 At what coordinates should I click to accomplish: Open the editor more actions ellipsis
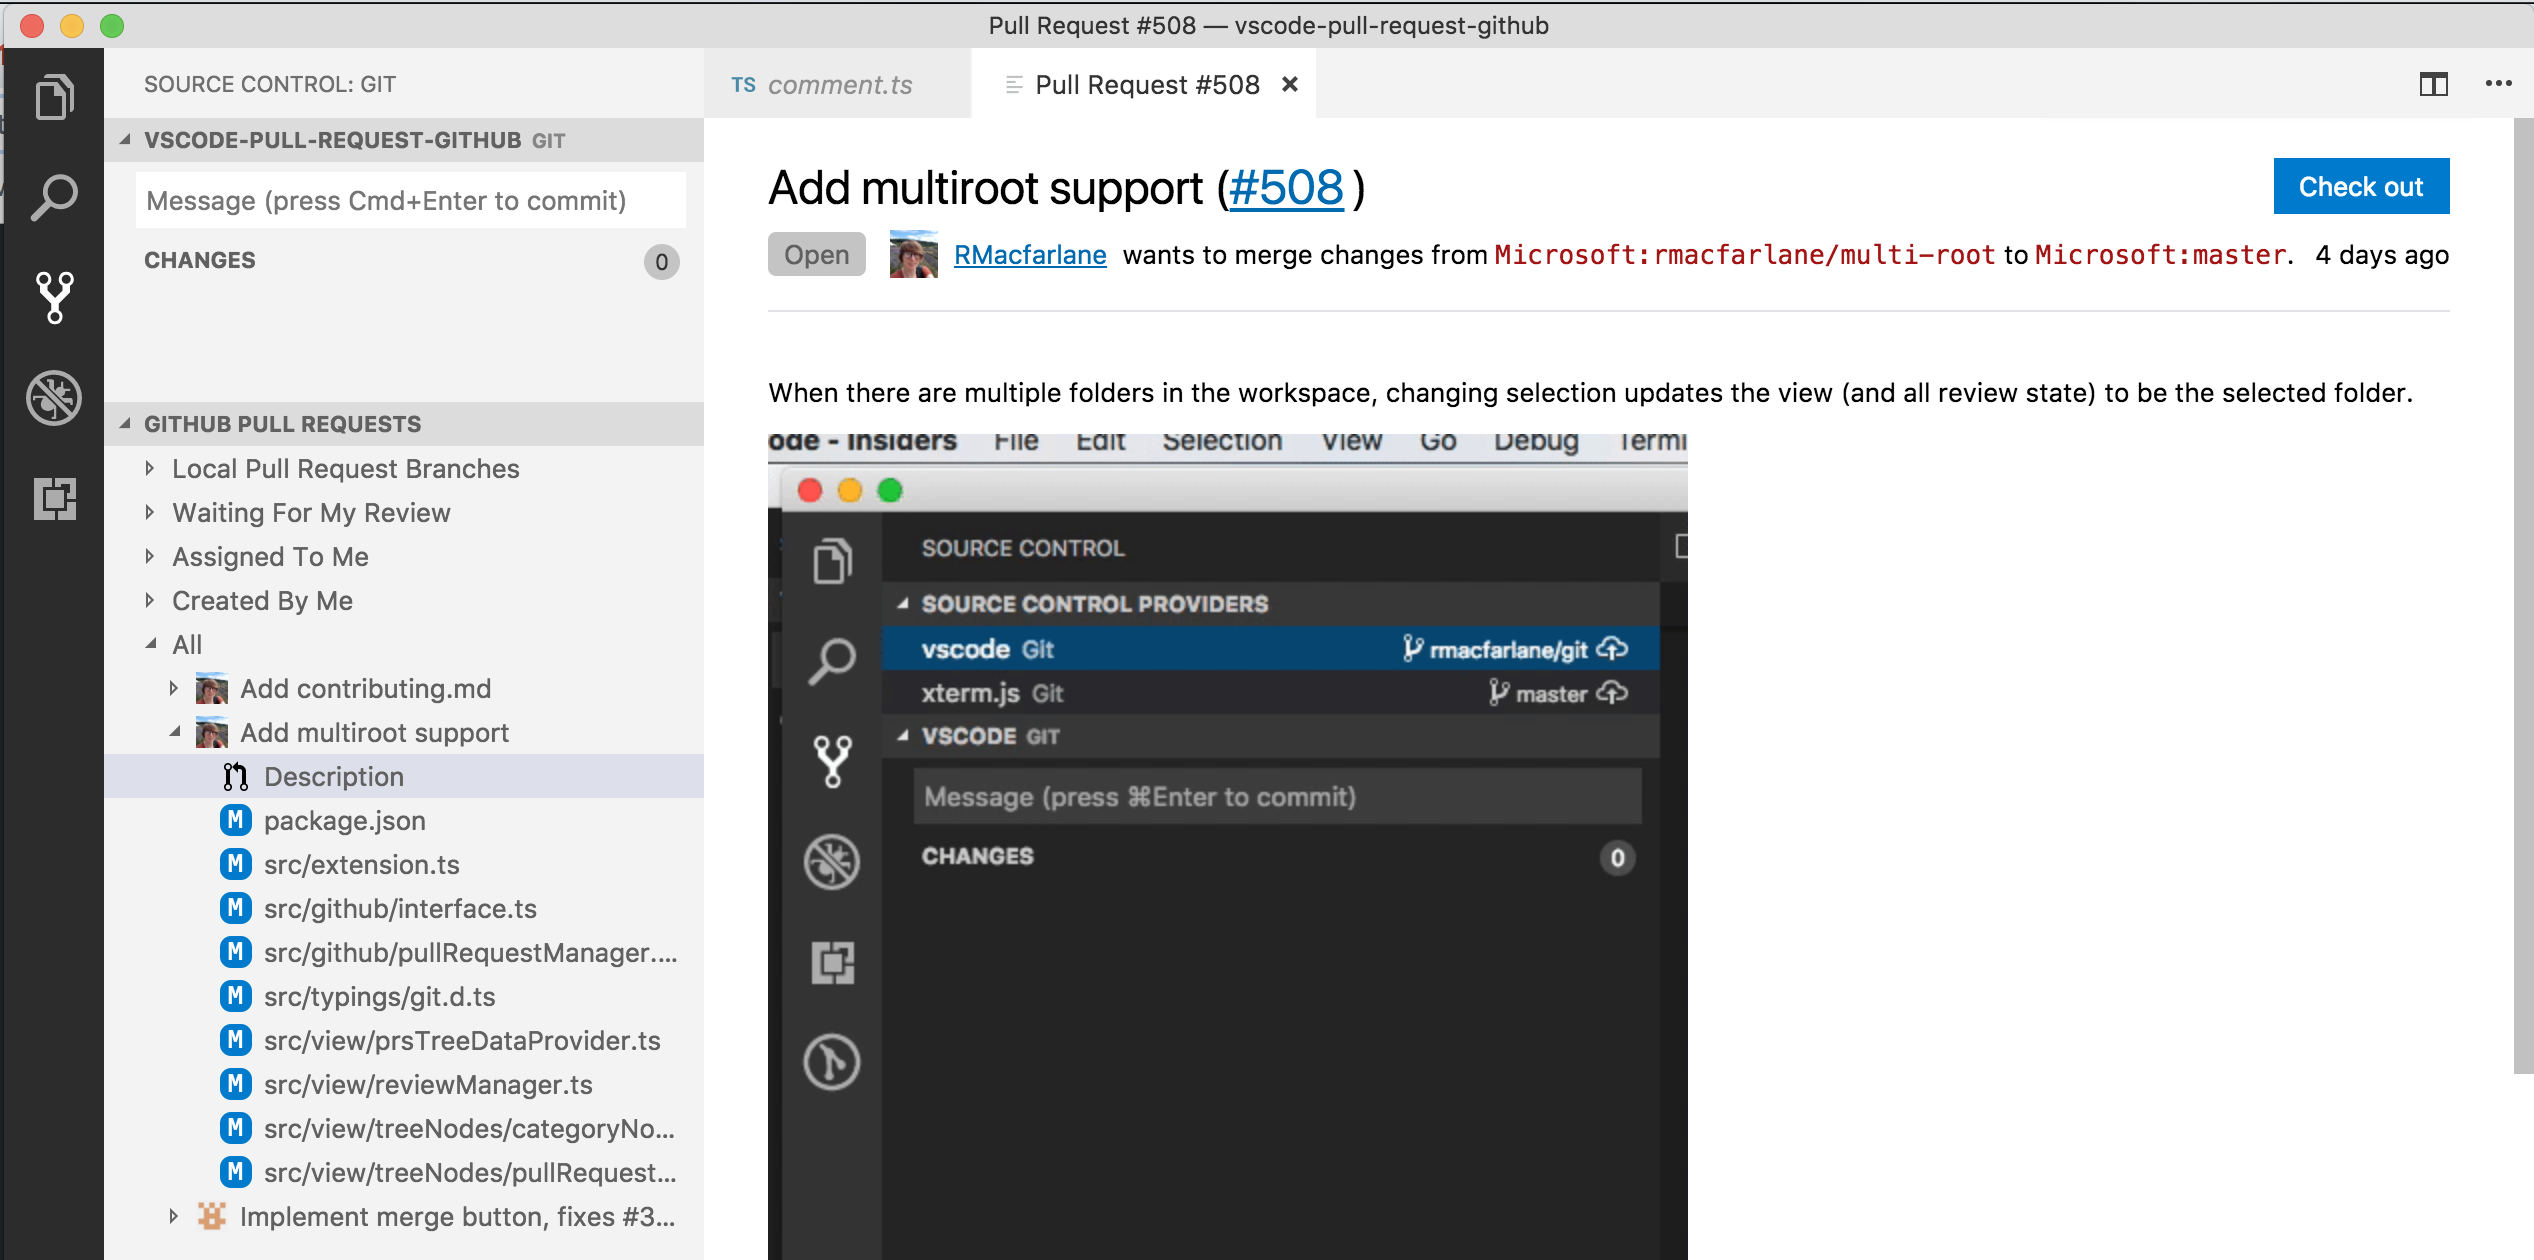click(x=2498, y=84)
